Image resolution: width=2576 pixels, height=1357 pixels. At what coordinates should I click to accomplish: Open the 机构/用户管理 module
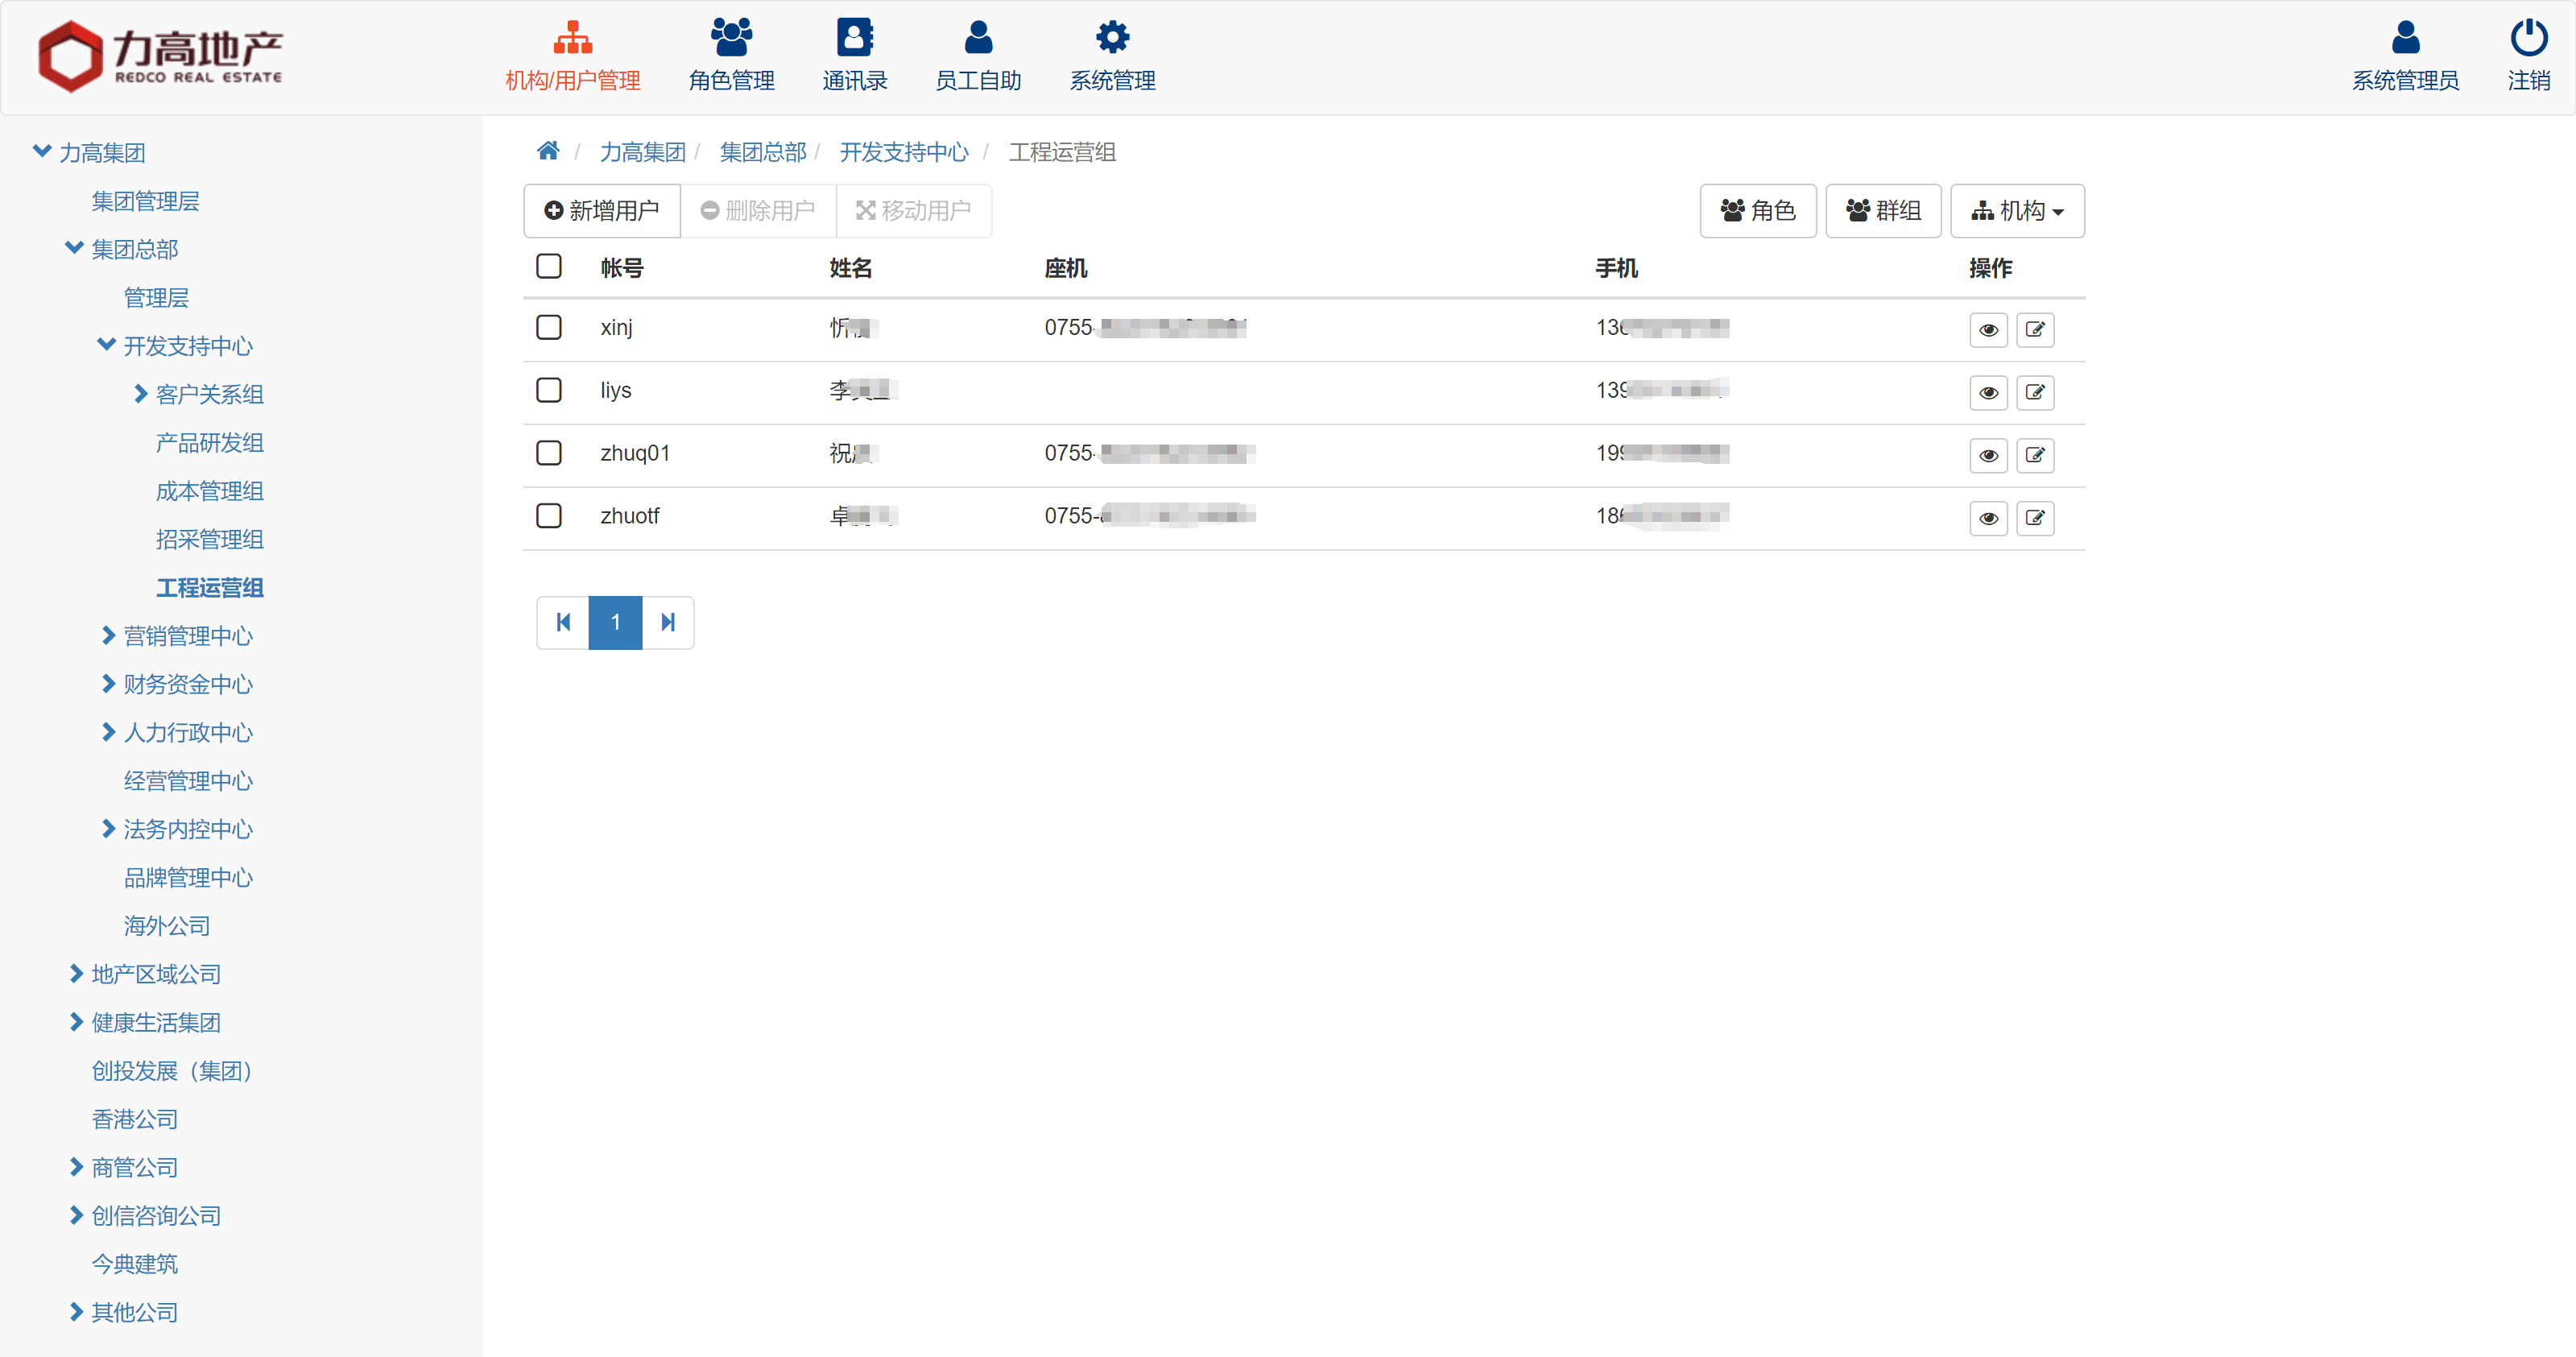tap(572, 57)
